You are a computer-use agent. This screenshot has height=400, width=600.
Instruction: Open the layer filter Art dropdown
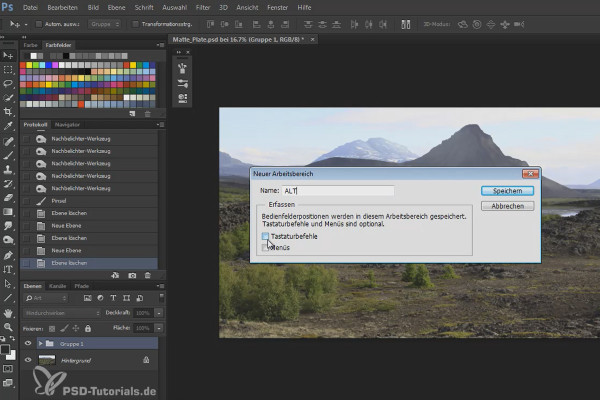click(x=46, y=298)
